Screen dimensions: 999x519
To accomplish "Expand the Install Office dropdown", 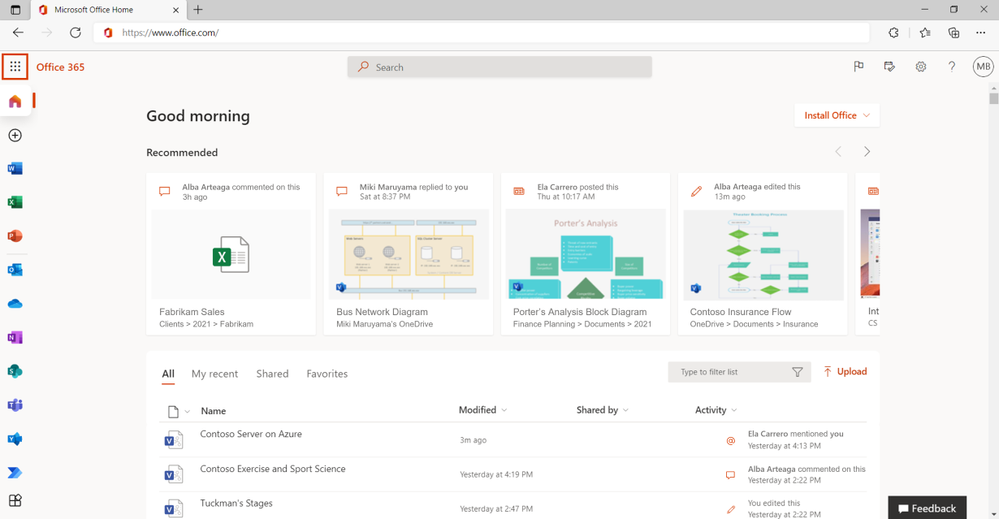I will pos(837,115).
